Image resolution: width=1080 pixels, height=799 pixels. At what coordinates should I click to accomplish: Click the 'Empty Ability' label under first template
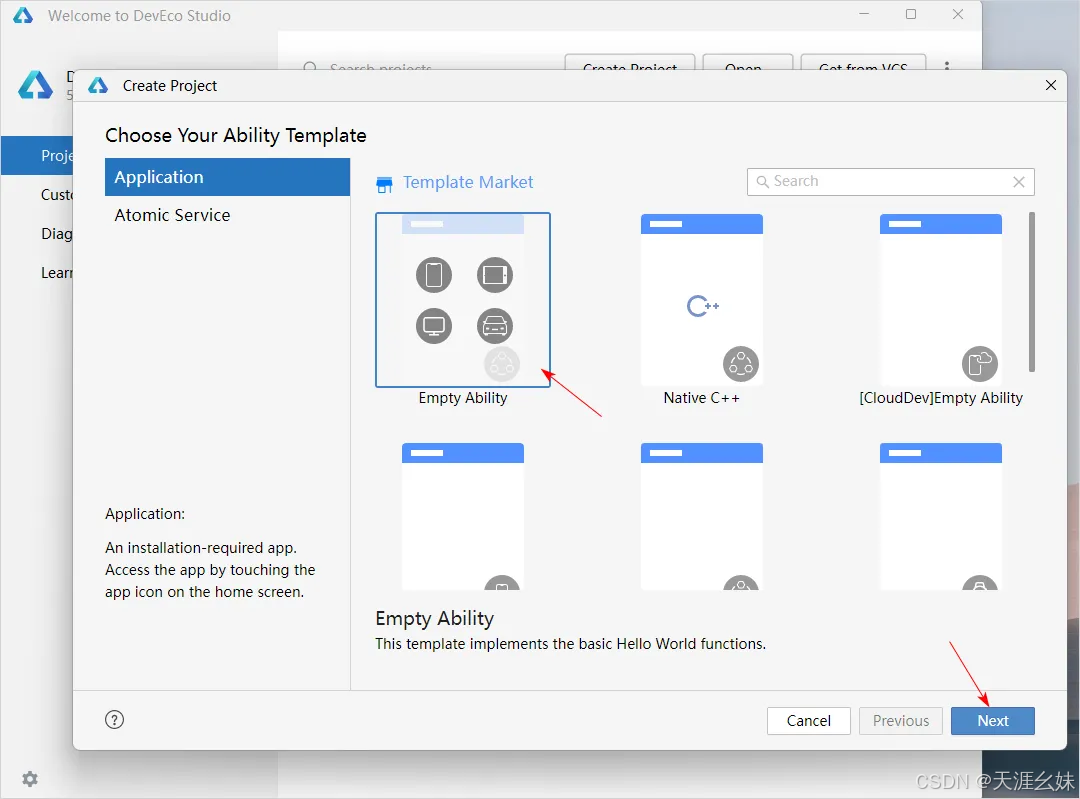click(463, 398)
